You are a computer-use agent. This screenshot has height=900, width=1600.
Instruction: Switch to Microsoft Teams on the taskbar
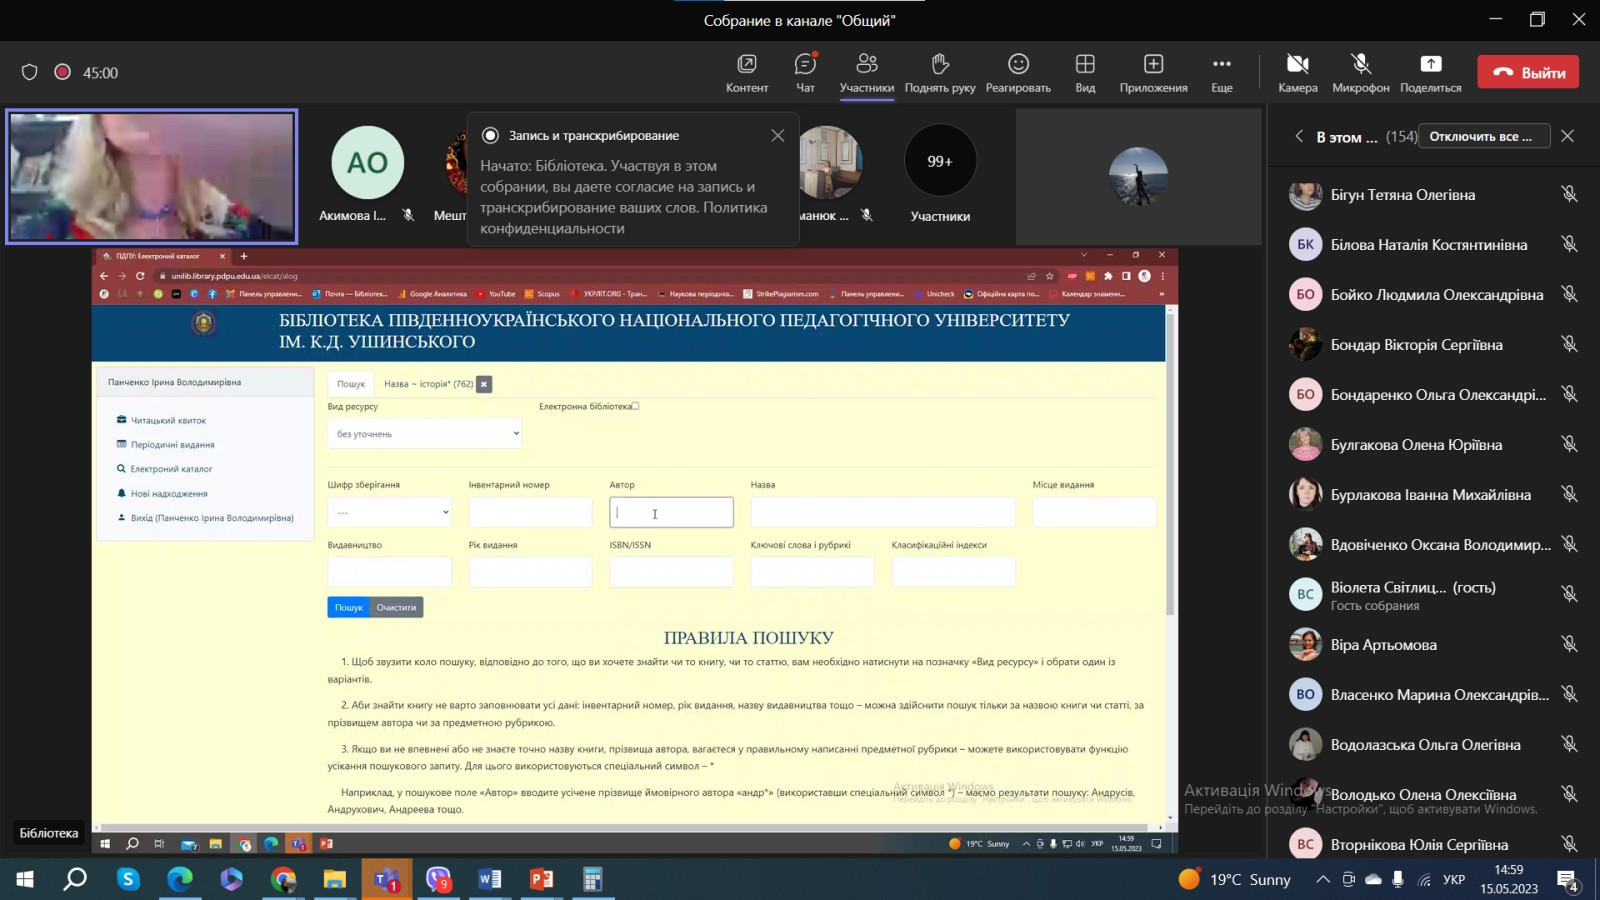[386, 879]
